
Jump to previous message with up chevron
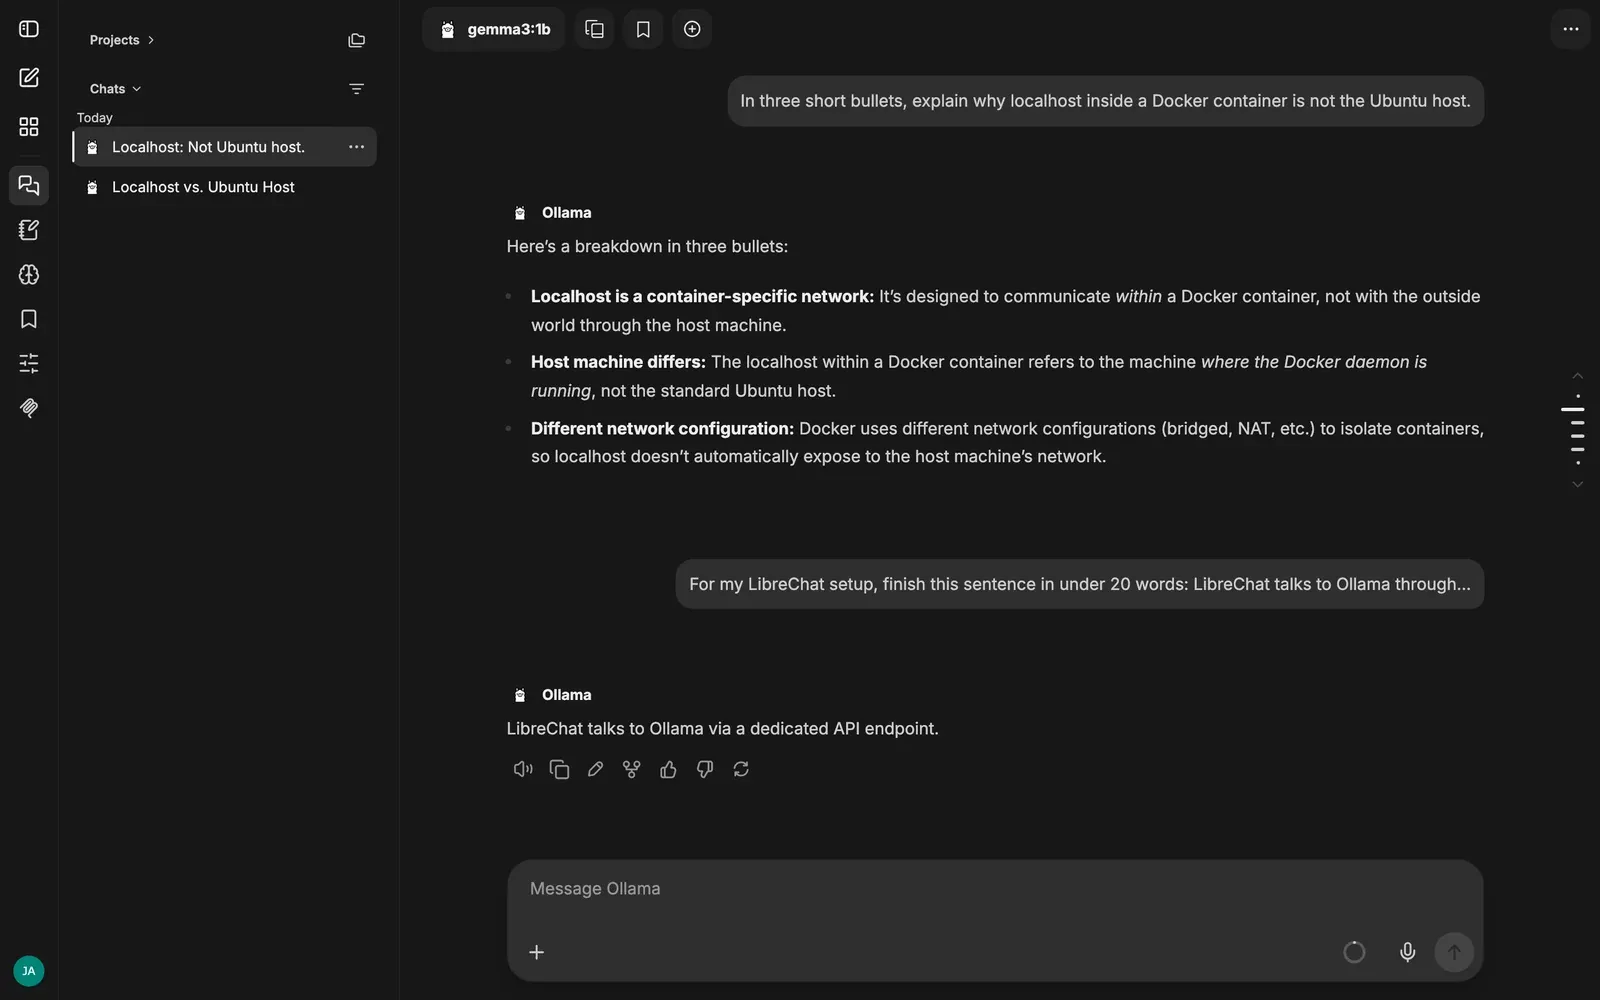click(x=1577, y=376)
